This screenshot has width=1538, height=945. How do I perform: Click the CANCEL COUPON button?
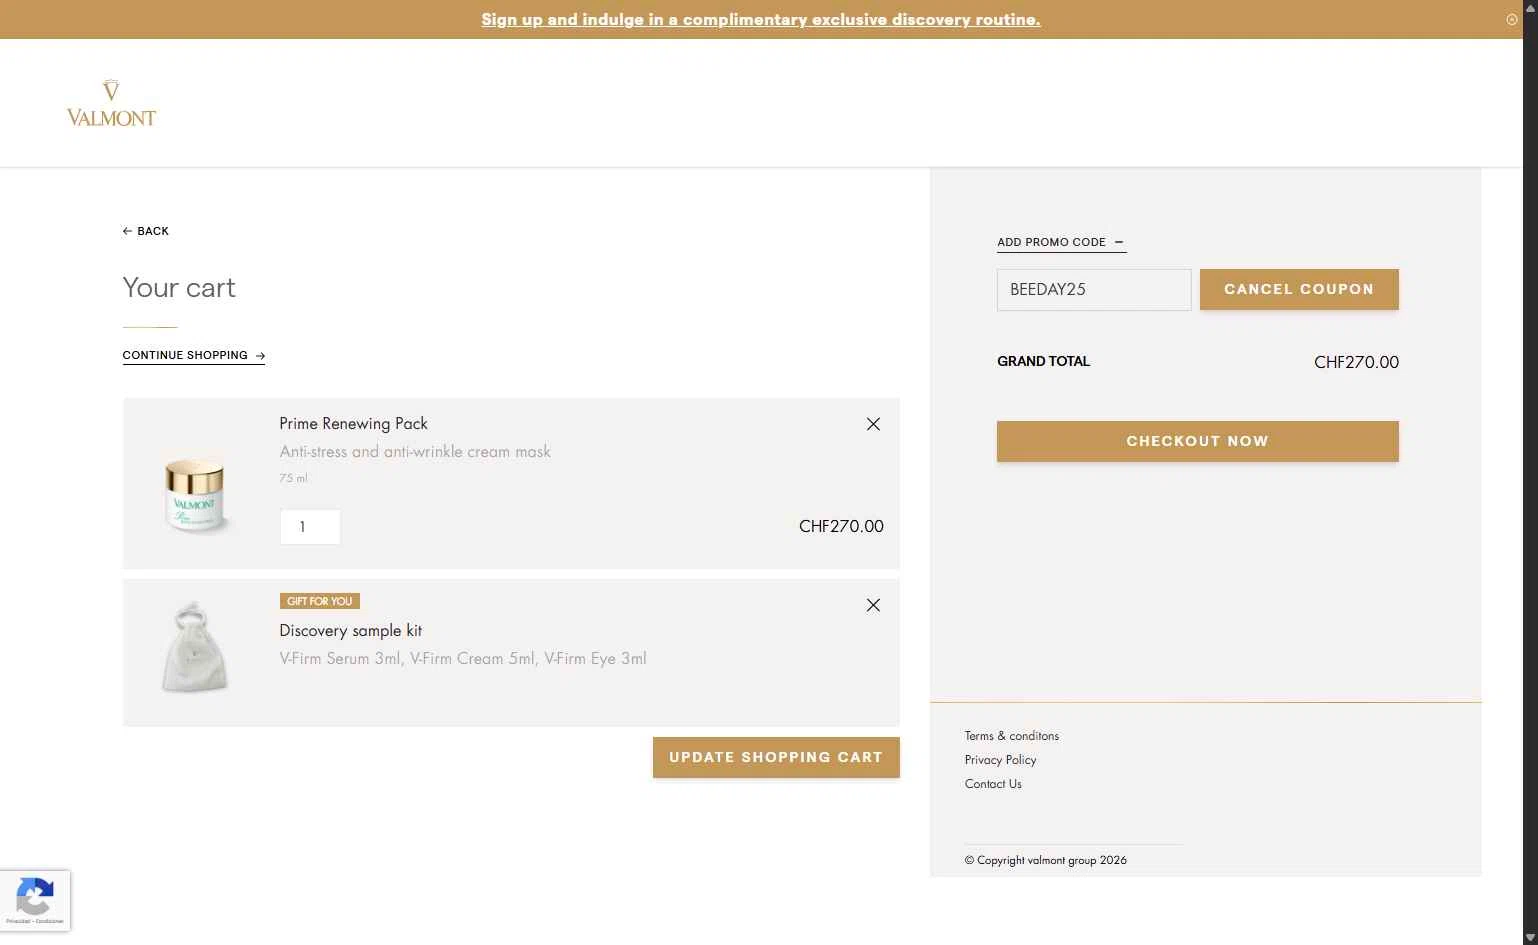[1299, 289]
